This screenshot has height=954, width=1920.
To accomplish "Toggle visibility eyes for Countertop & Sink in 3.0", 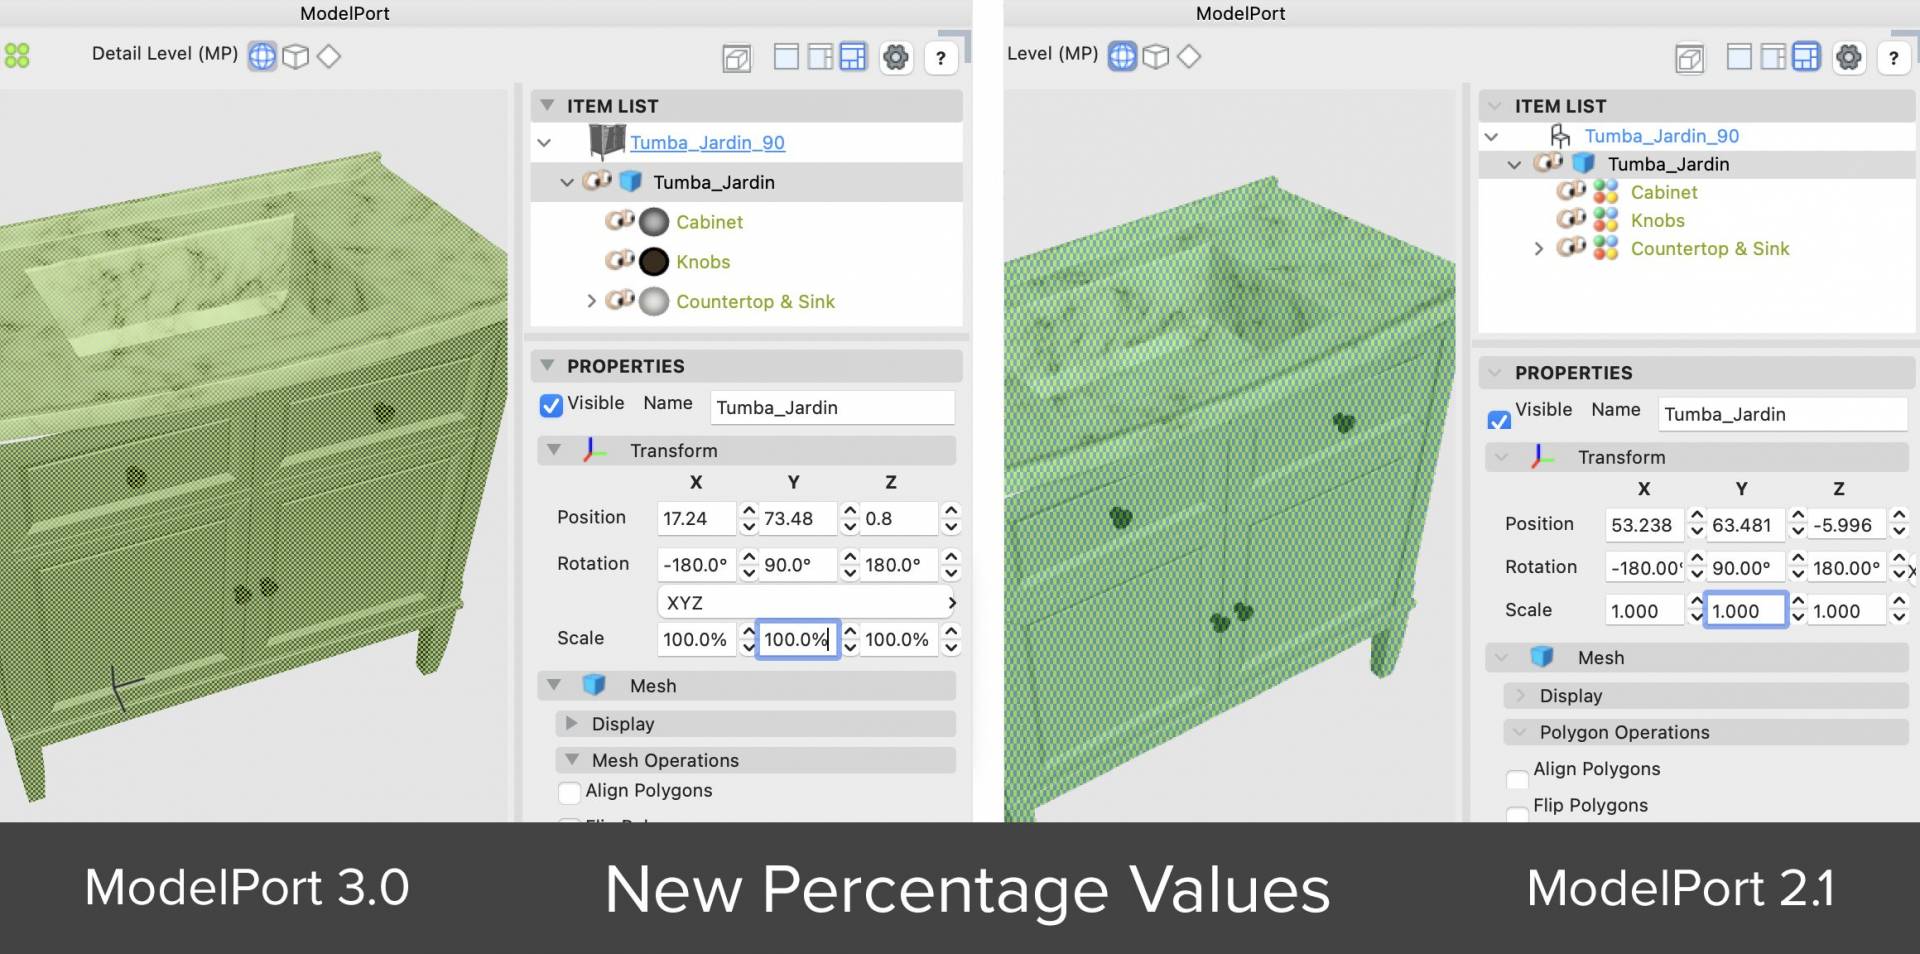I will (x=620, y=299).
